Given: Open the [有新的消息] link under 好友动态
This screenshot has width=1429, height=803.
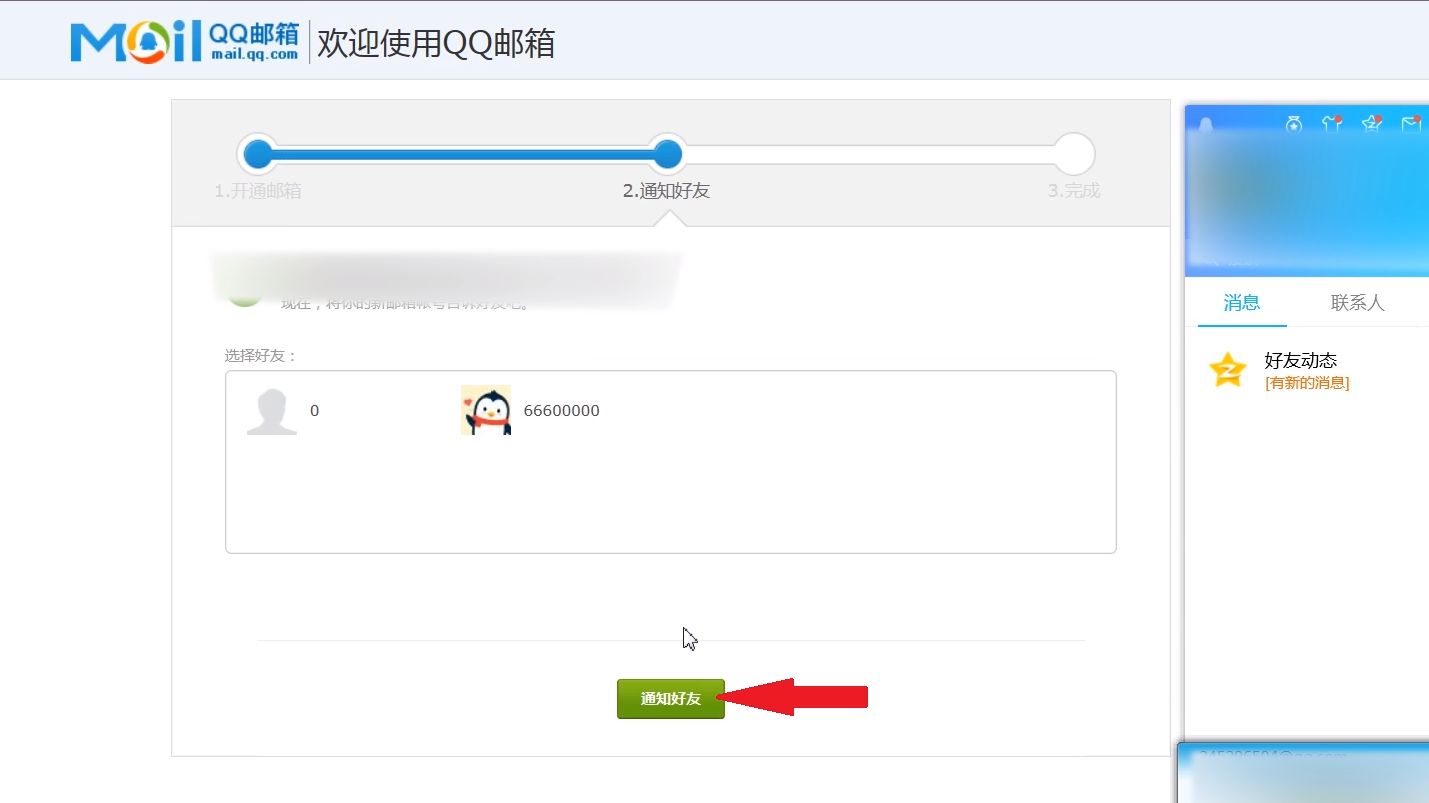Looking at the screenshot, I should pyautogui.click(x=1306, y=382).
